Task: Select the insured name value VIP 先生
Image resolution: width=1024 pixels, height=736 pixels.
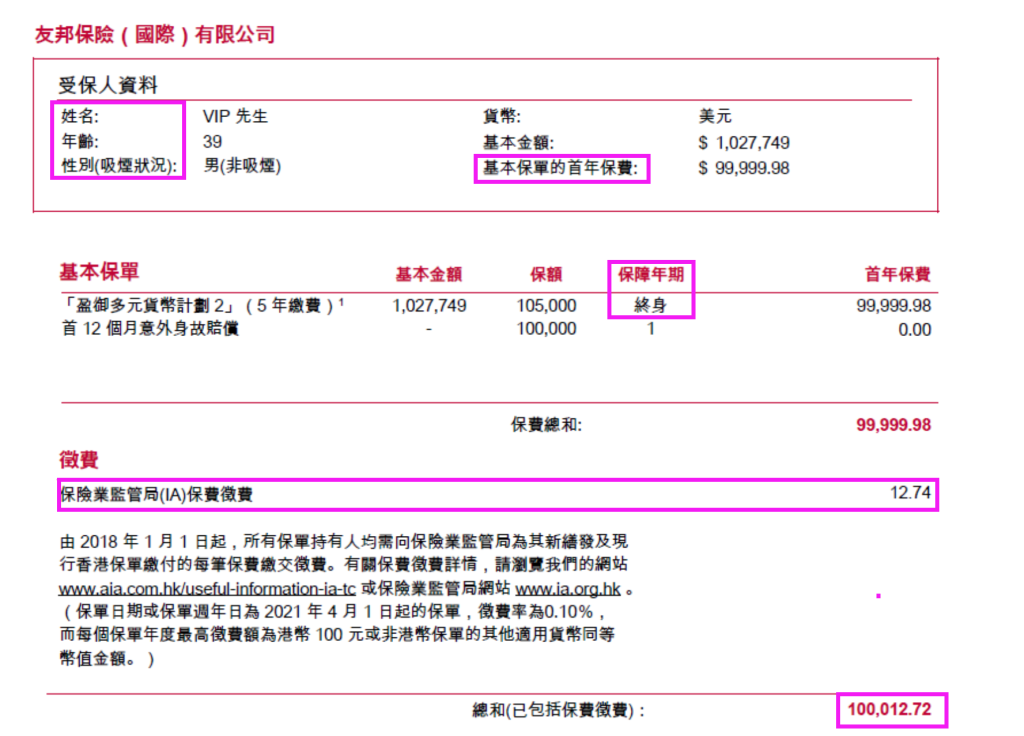Action: coord(235,116)
